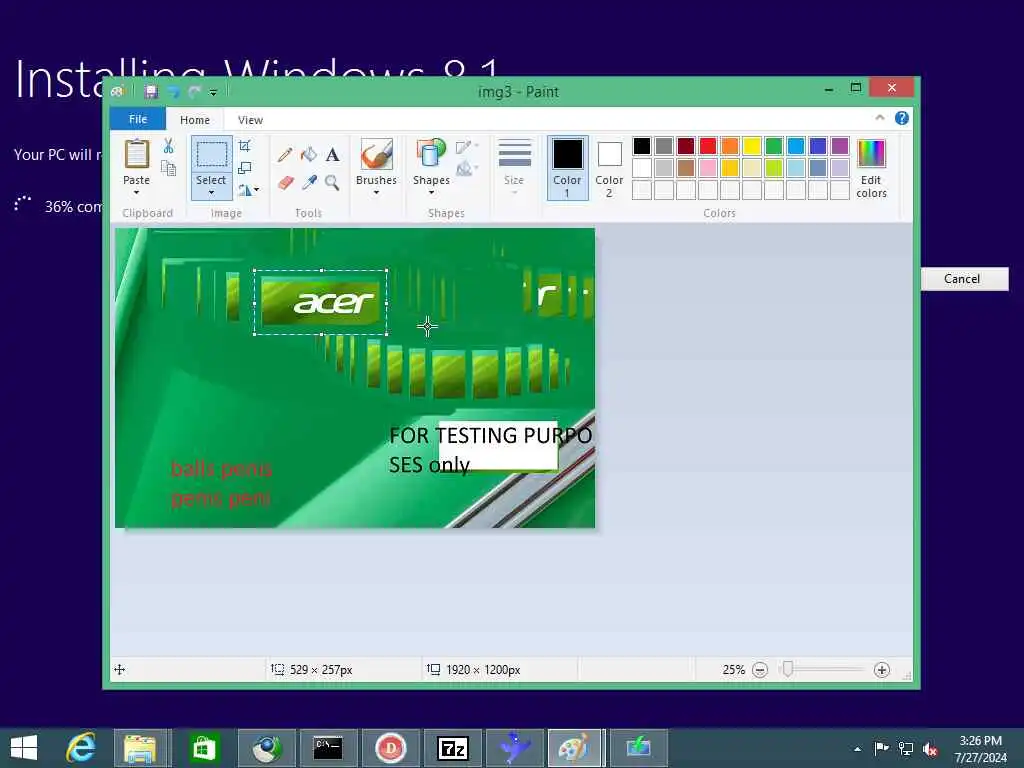Select Color 1 foreground box
Viewport: 1024px width, 768px height.
pyautogui.click(x=568, y=168)
